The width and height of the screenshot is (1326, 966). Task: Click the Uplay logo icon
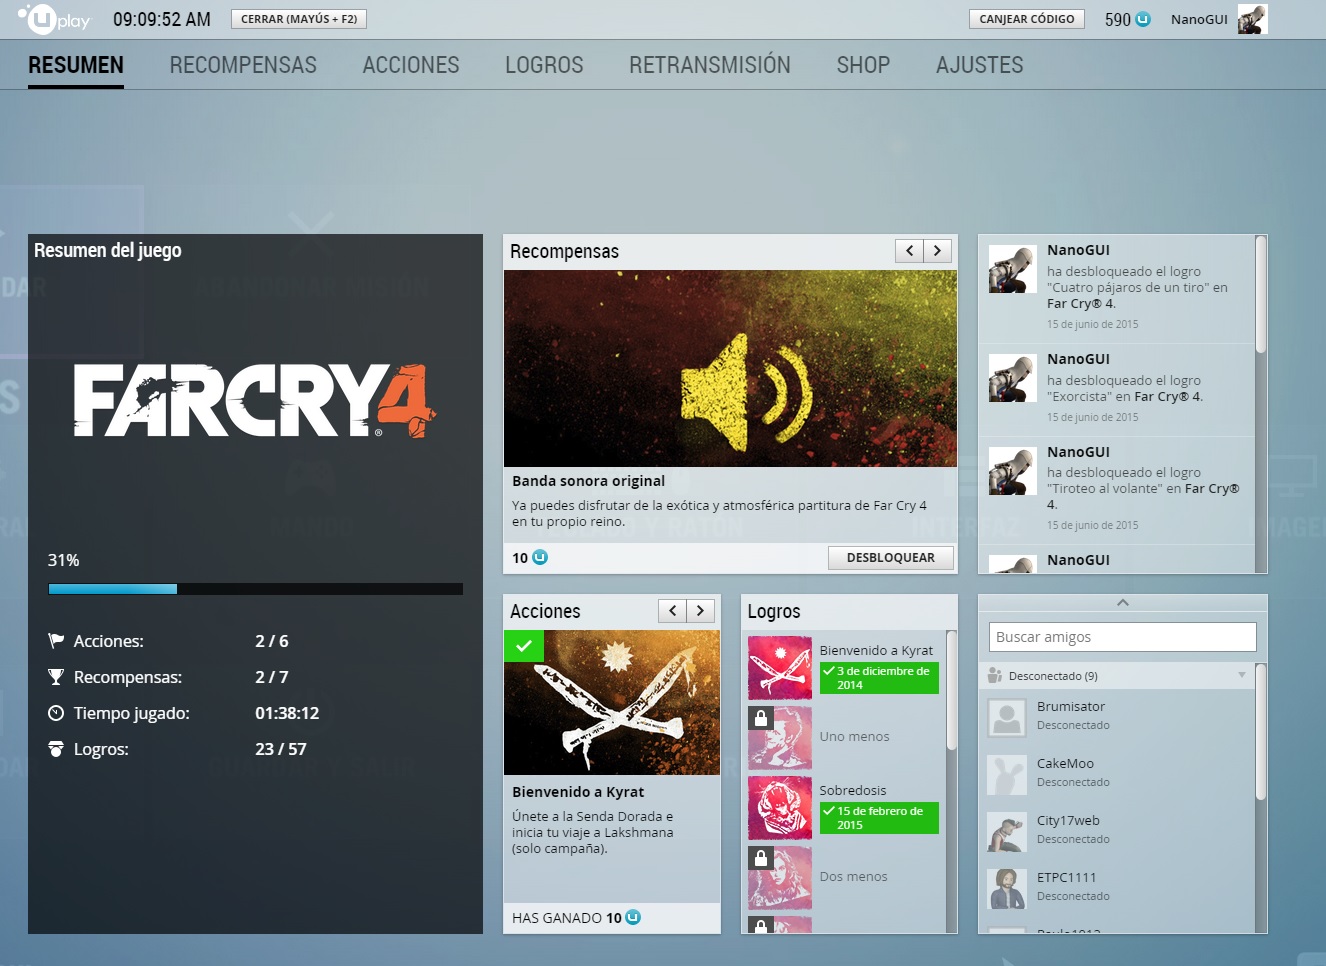coord(54,19)
